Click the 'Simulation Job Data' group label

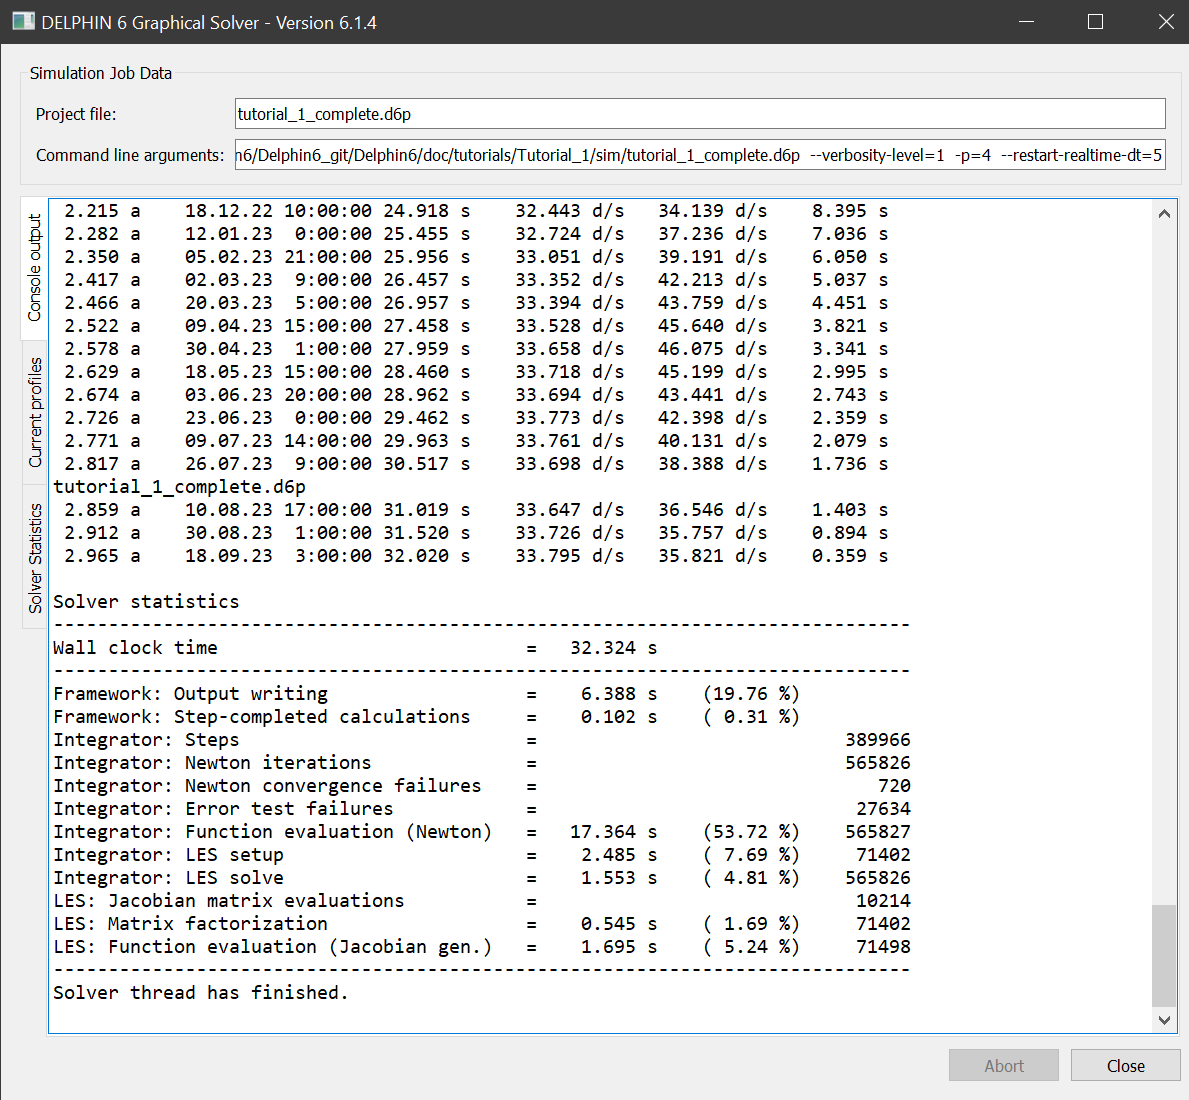pos(101,74)
